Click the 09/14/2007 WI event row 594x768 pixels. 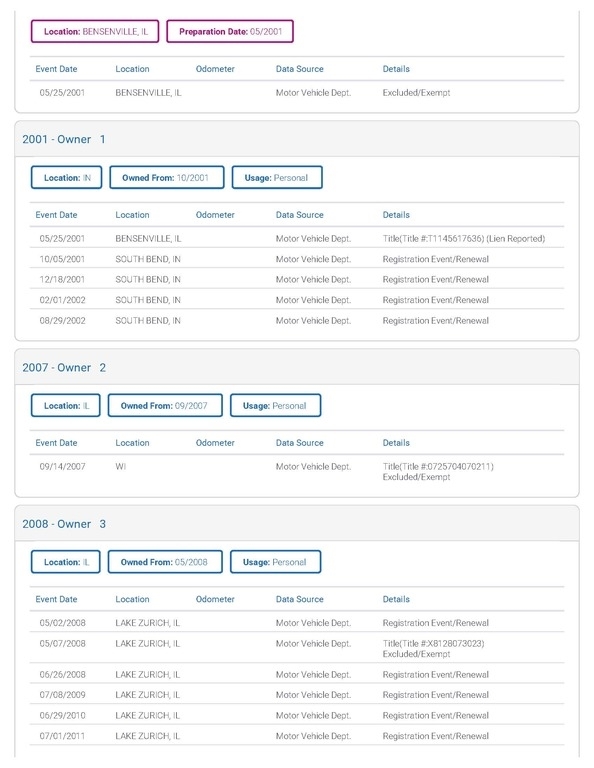click(297, 472)
